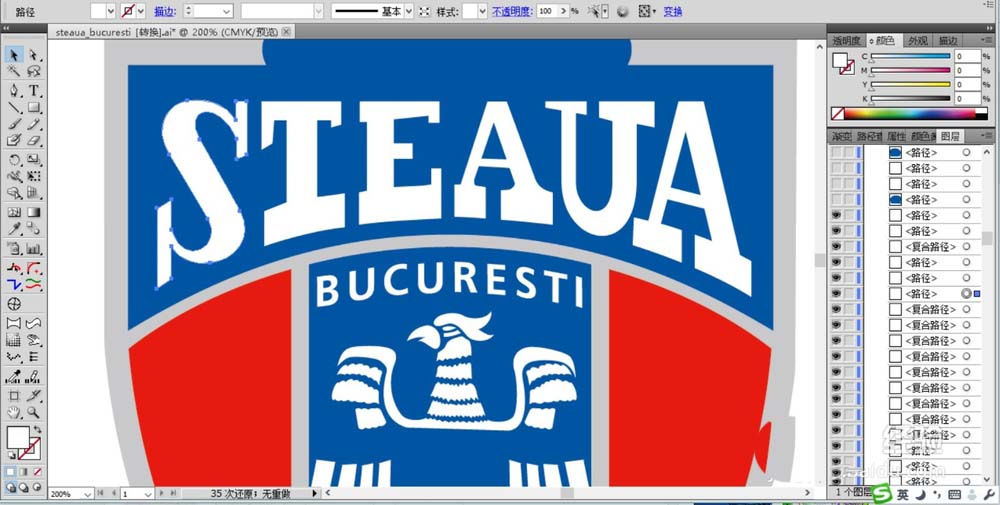The height and width of the screenshot is (505, 1000).
Task: Activate the Type tool
Action: [34, 91]
